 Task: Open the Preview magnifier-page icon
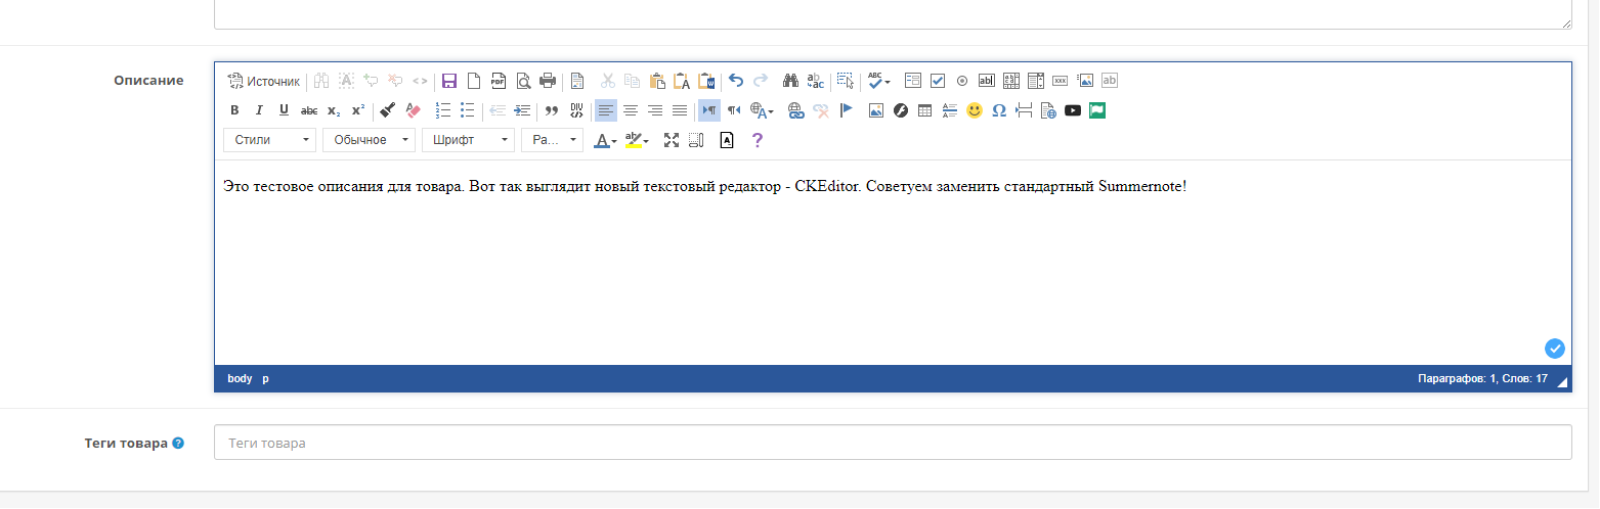point(523,81)
